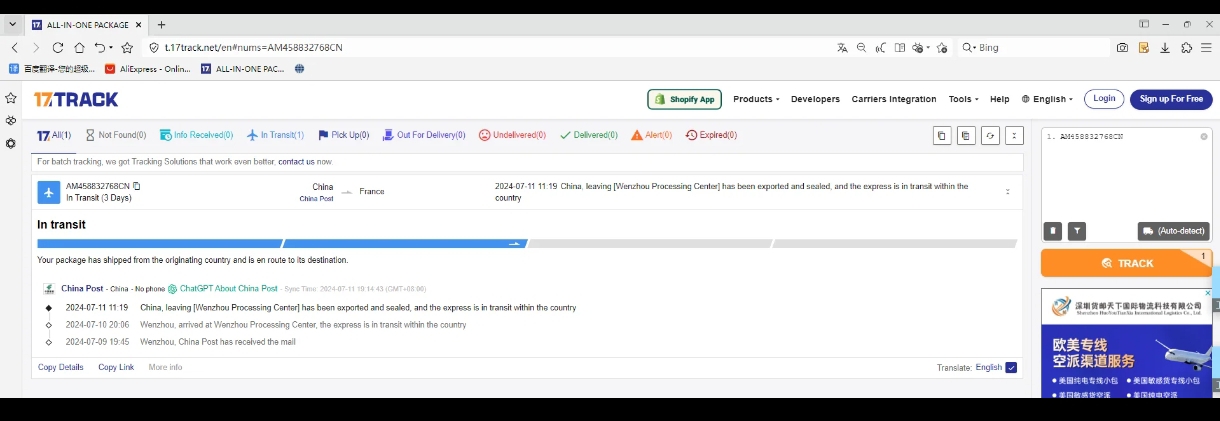
Task: Select the Delivered(0) filter tab
Action: pyautogui.click(x=588, y=135)
